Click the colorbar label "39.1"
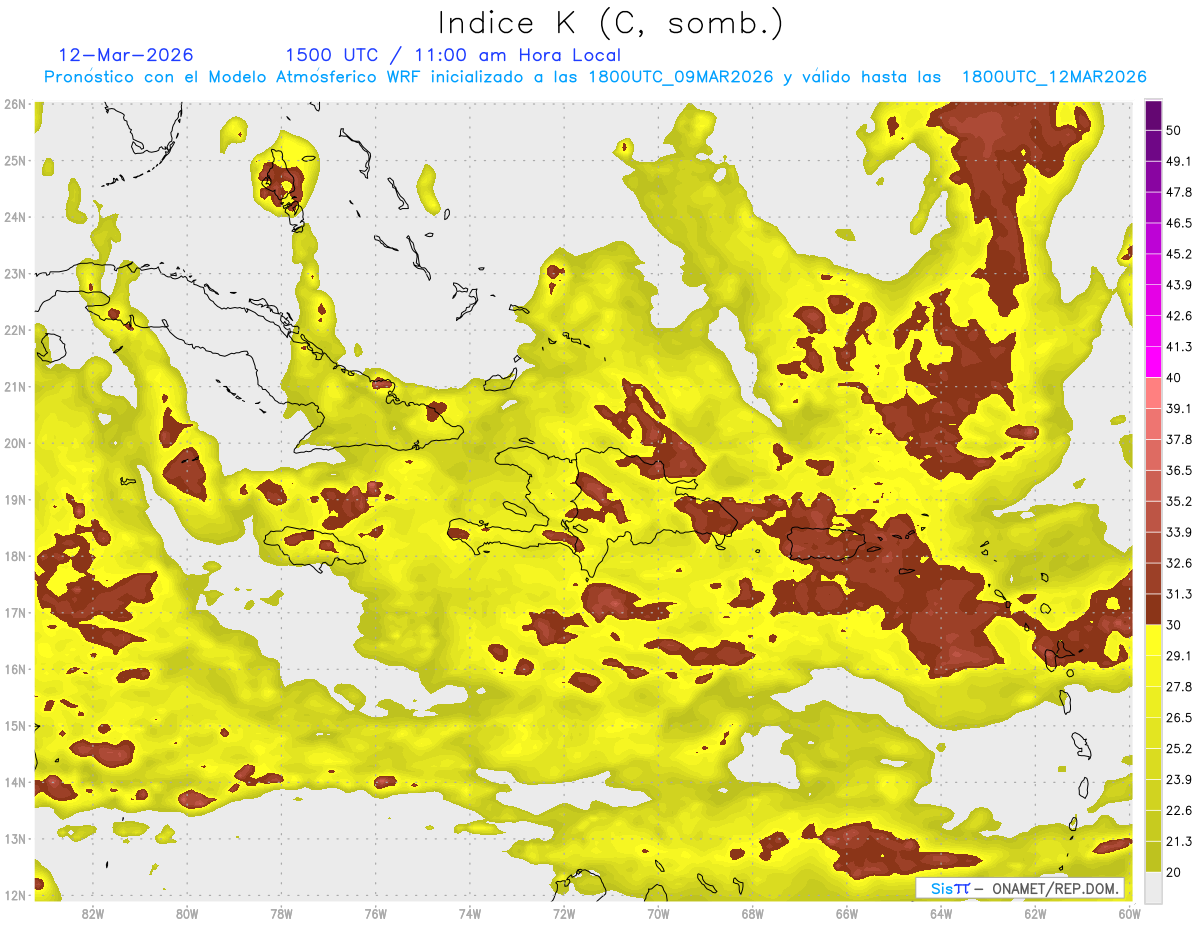This screenshot has width=1200, height=927. [1179, 408]
